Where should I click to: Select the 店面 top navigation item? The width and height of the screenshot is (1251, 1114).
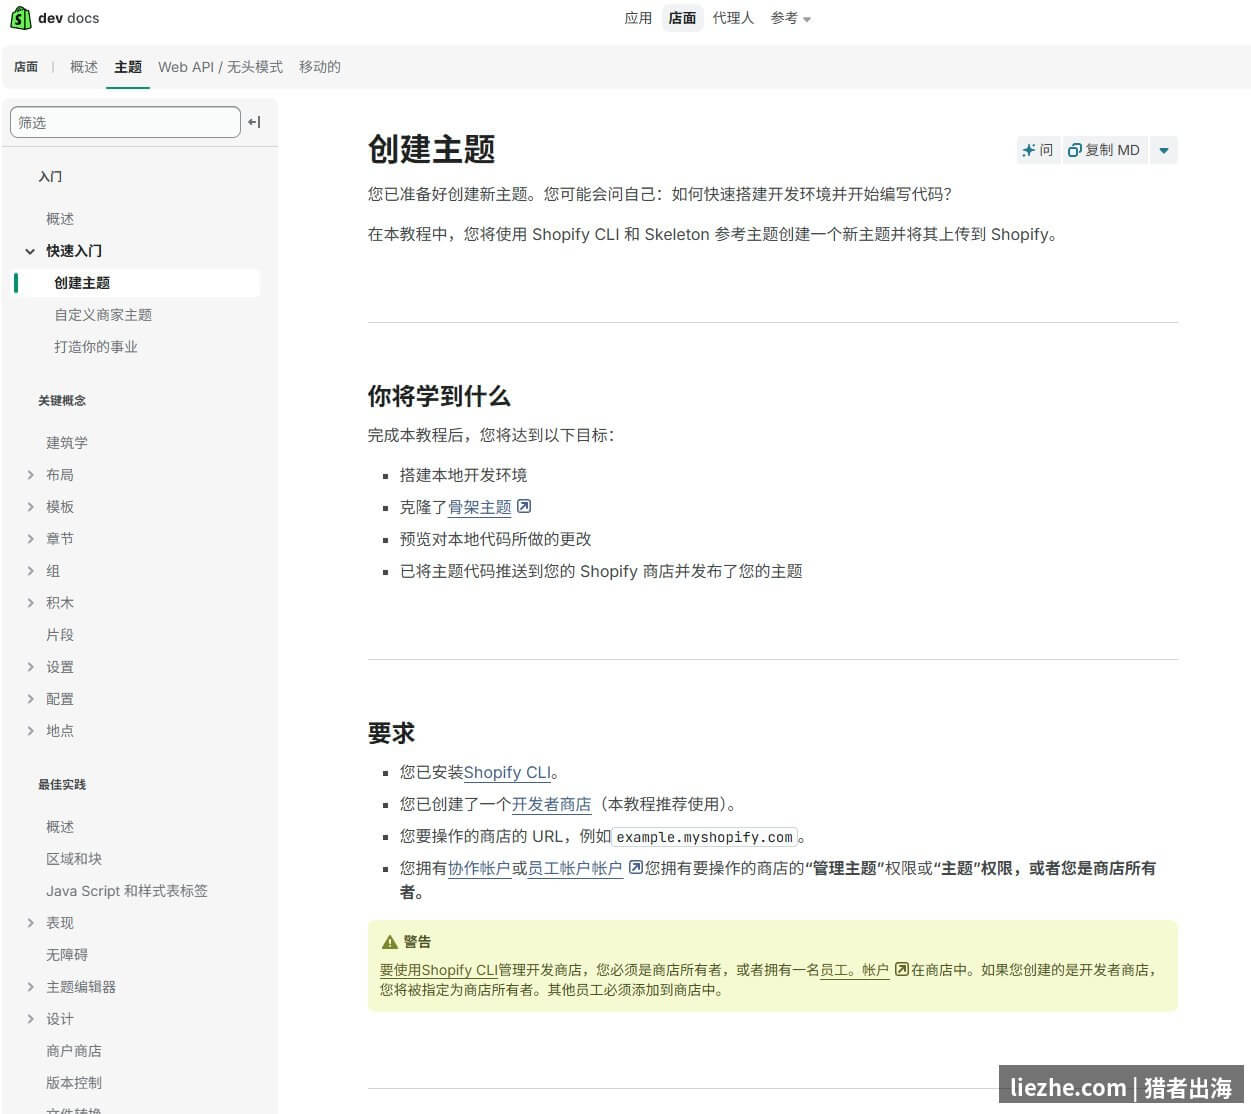682,18
